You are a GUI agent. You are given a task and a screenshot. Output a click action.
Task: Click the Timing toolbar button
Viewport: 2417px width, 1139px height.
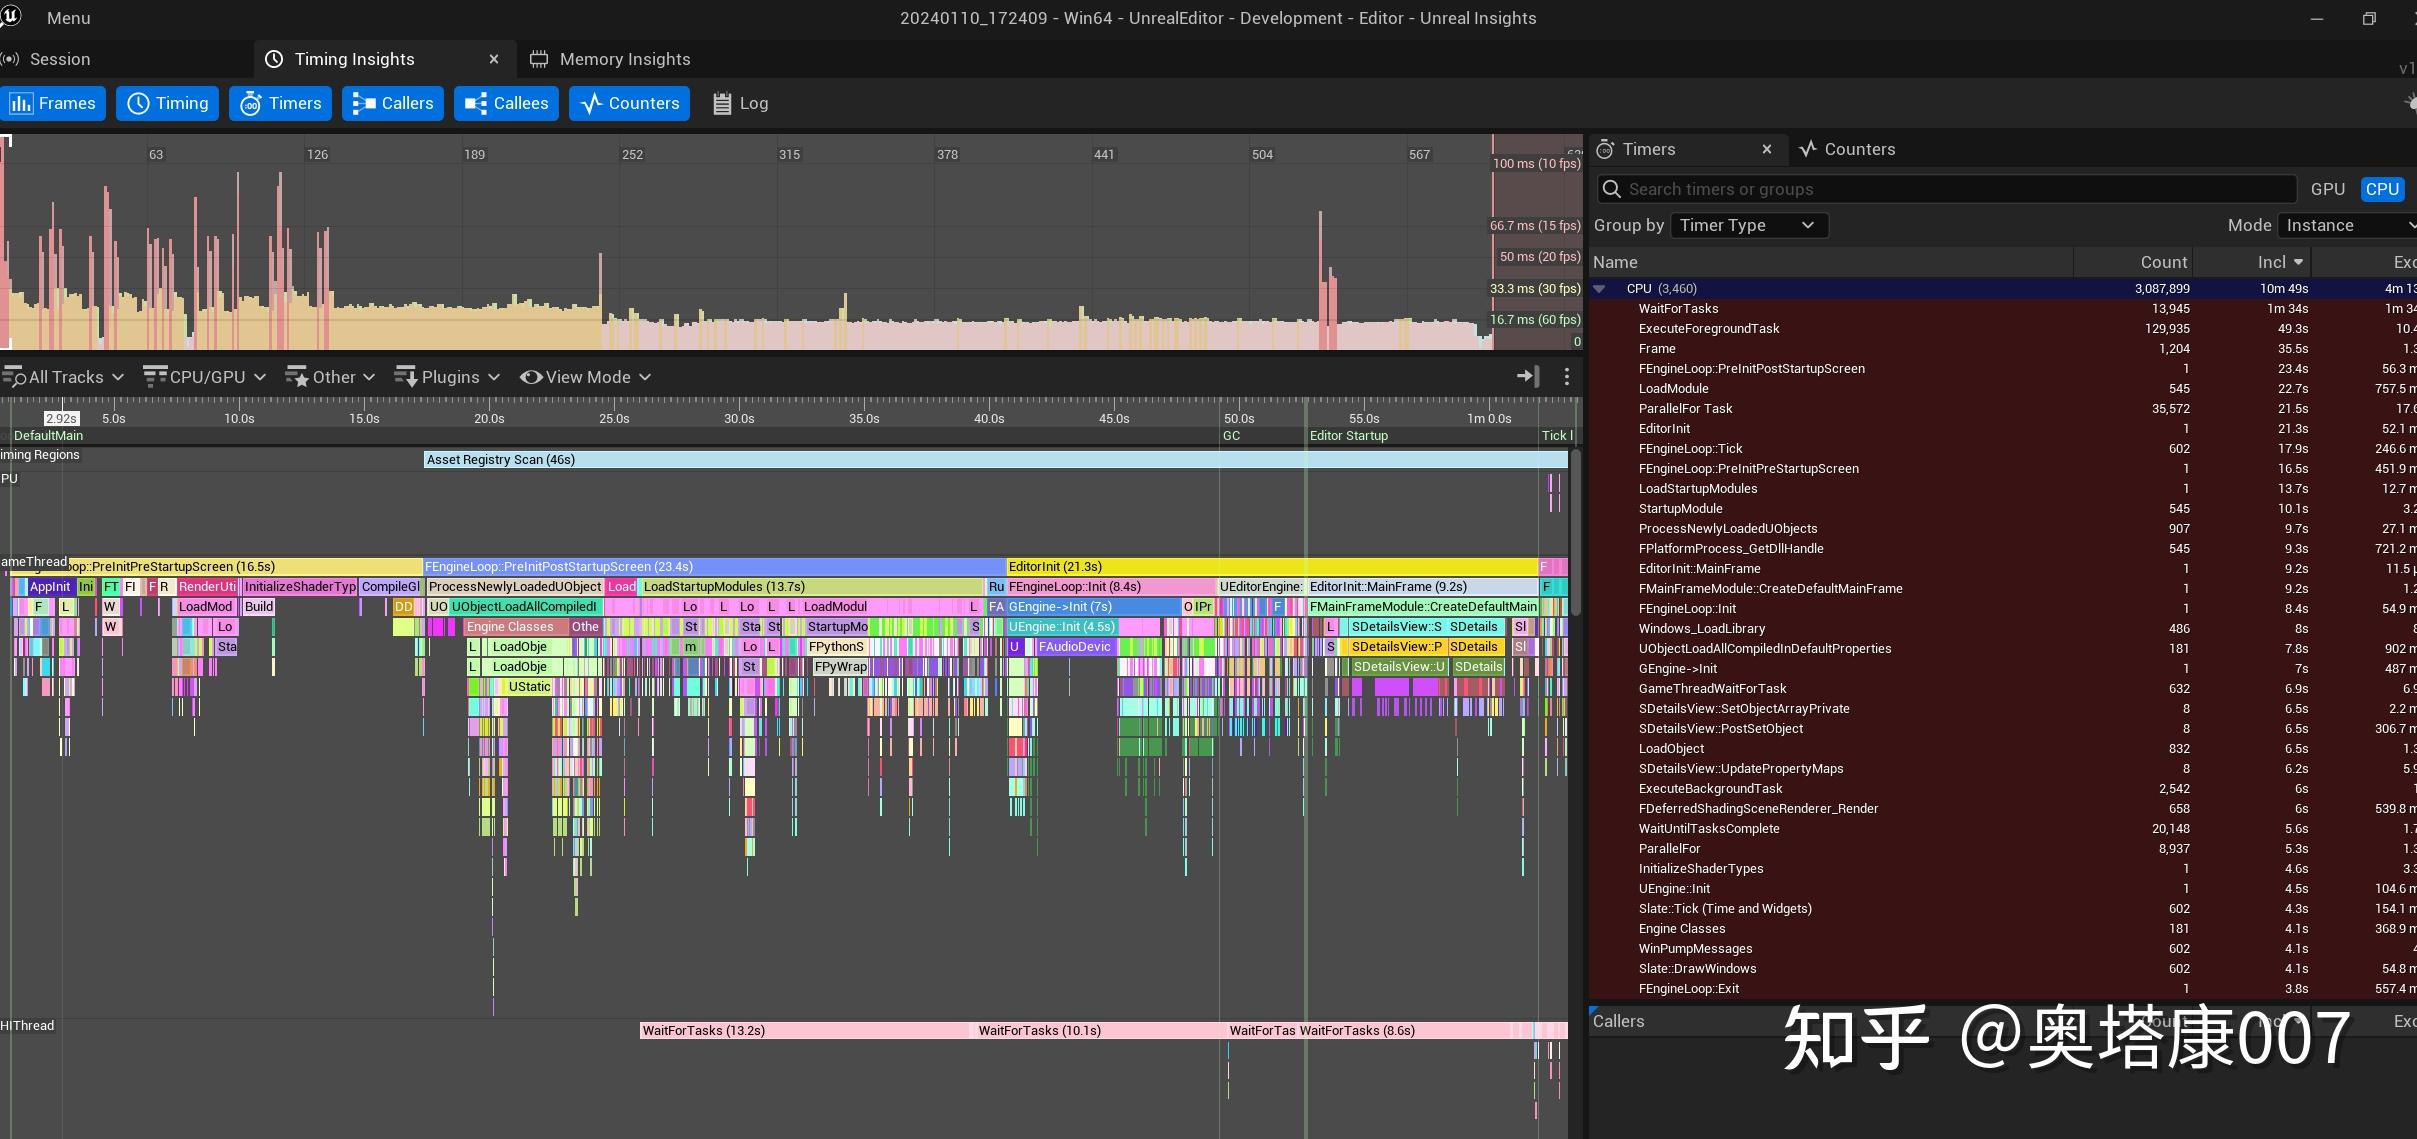tap(168, 103)
